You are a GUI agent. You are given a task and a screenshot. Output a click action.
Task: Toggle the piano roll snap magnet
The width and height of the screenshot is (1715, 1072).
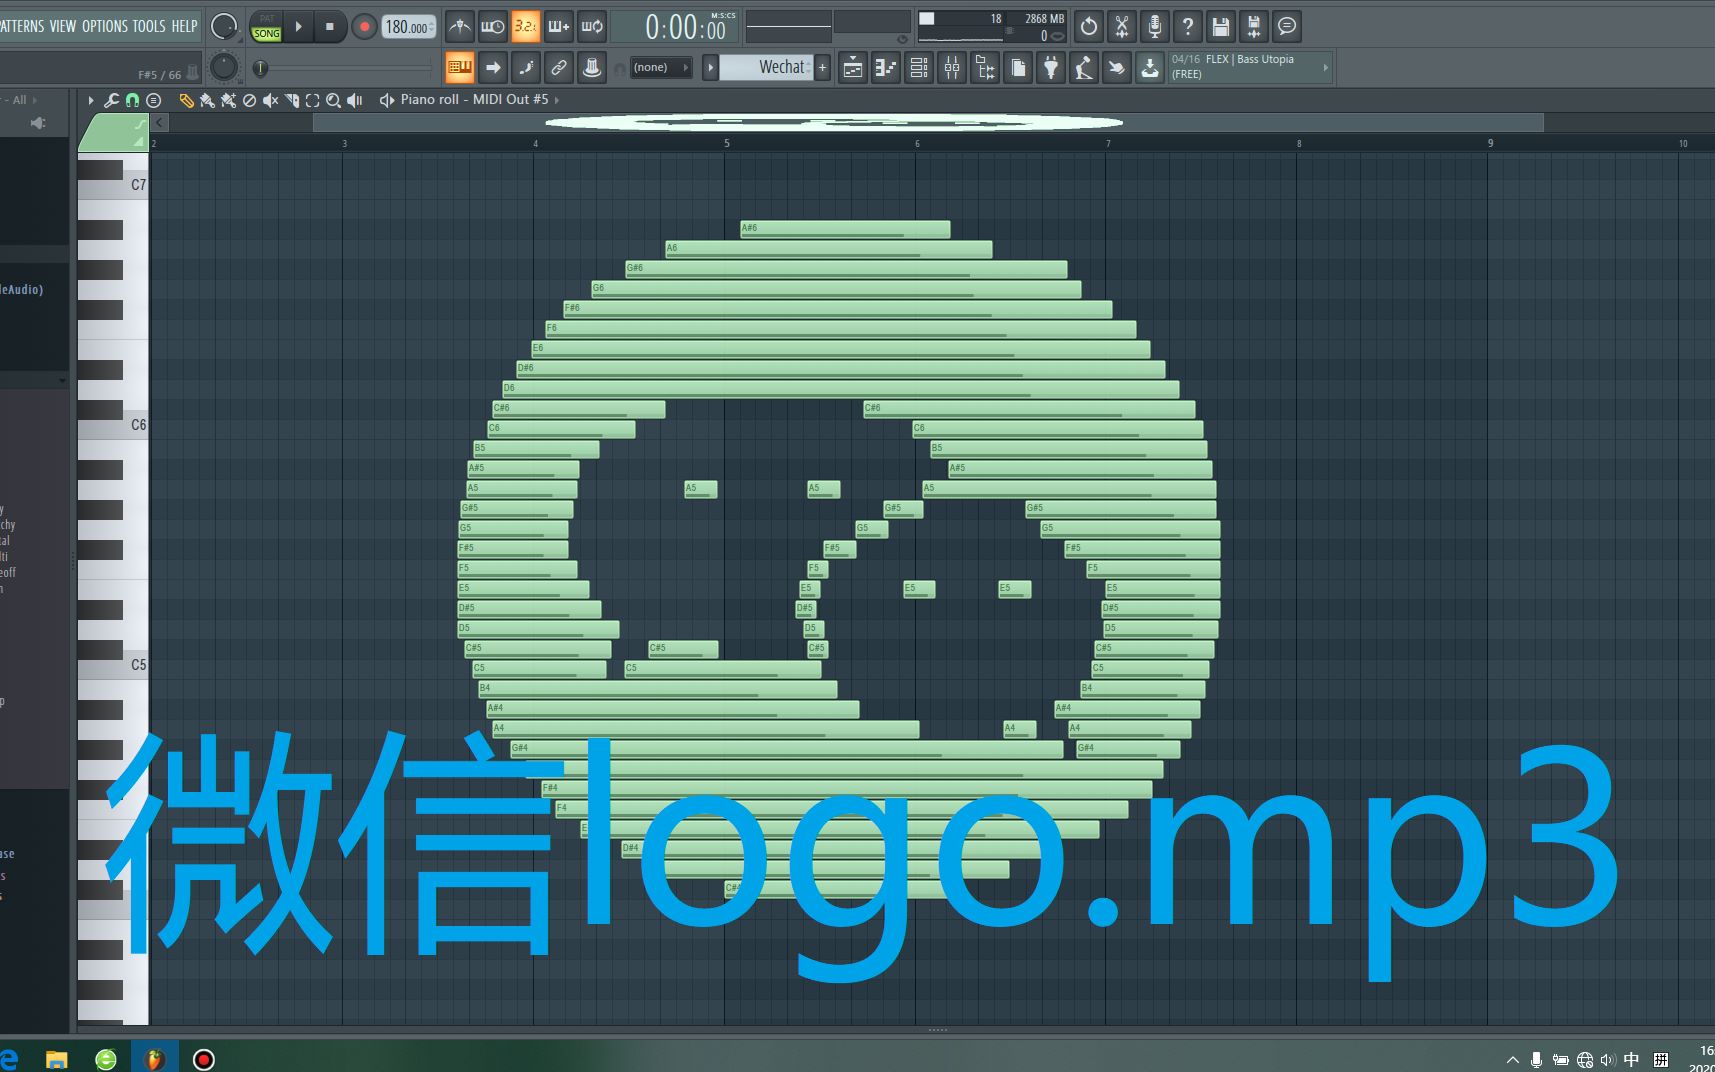pos(132,100)
